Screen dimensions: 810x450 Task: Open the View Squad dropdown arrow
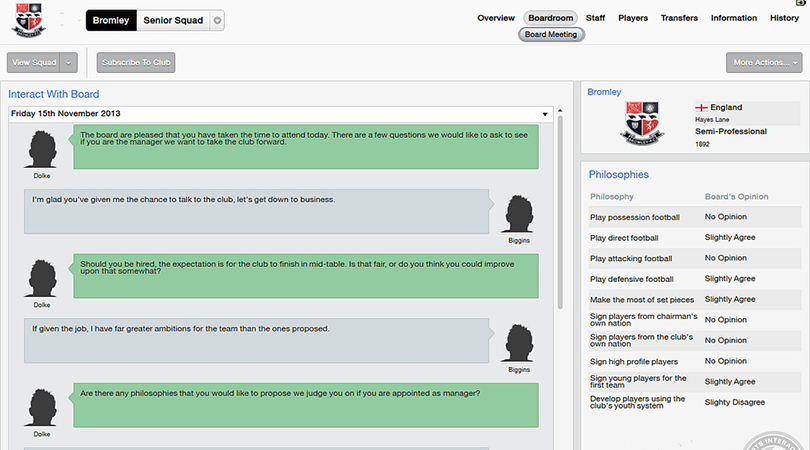click(68, 62)
